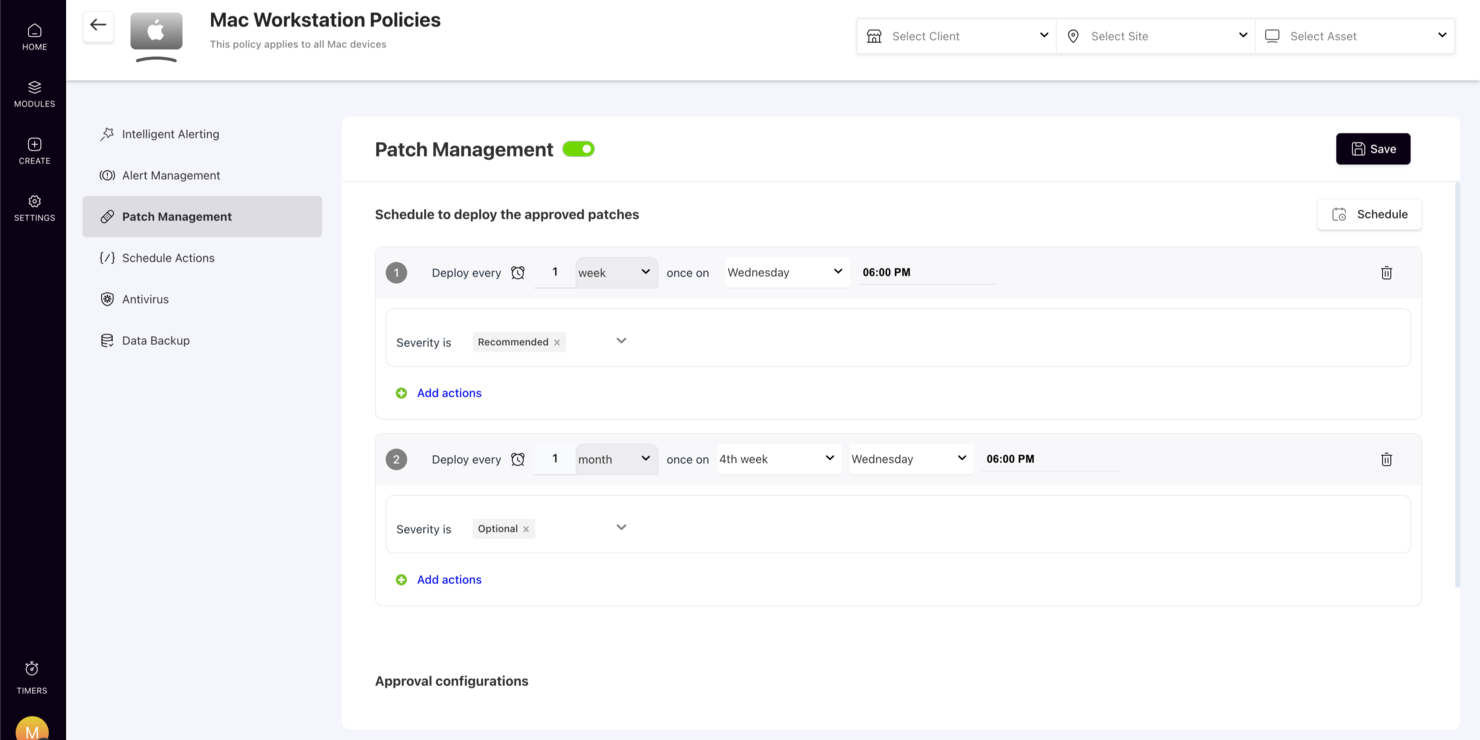The width and height of the screenshot is (1480, 740).
Task: Remove the Optional severity tag
Action: (526, 528)
